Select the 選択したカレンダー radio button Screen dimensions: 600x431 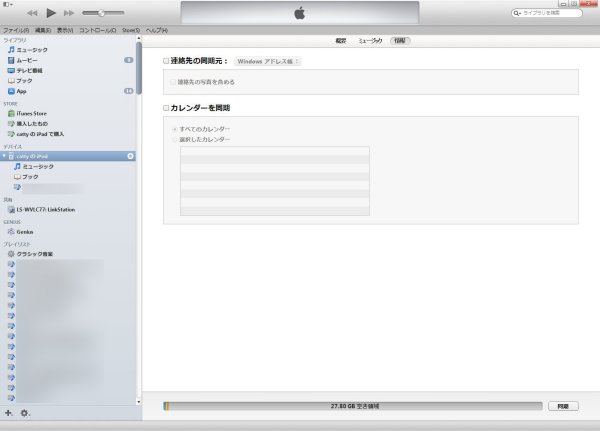174,140
